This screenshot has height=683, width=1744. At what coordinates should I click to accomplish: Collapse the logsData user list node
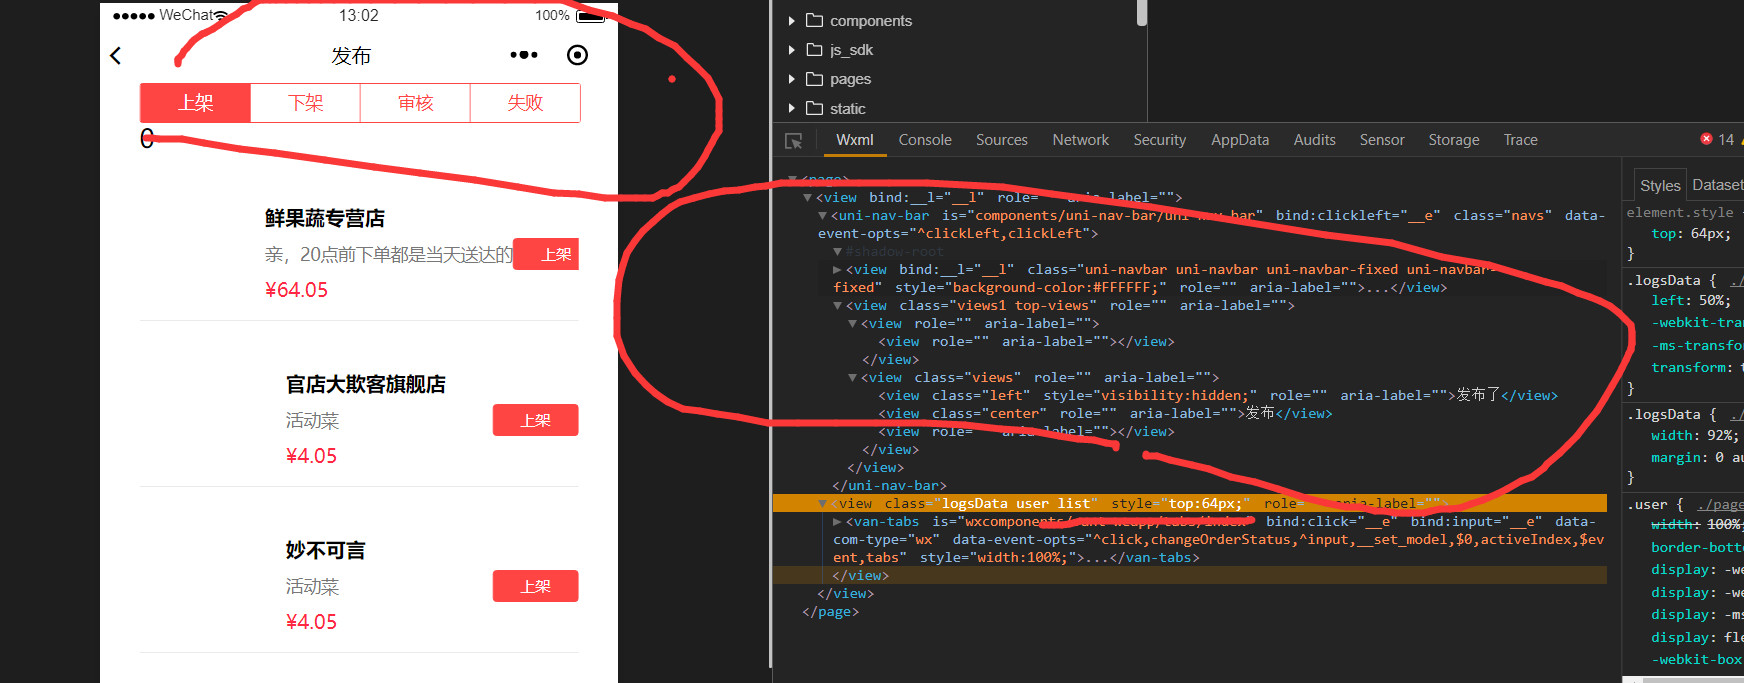(x=823, y=504)
